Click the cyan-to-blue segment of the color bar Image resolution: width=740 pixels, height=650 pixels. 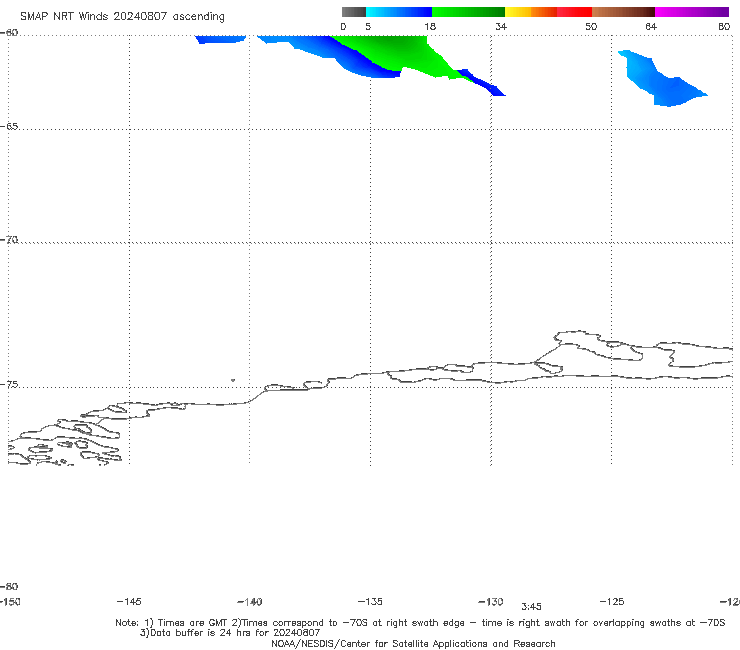click(399, 12)
